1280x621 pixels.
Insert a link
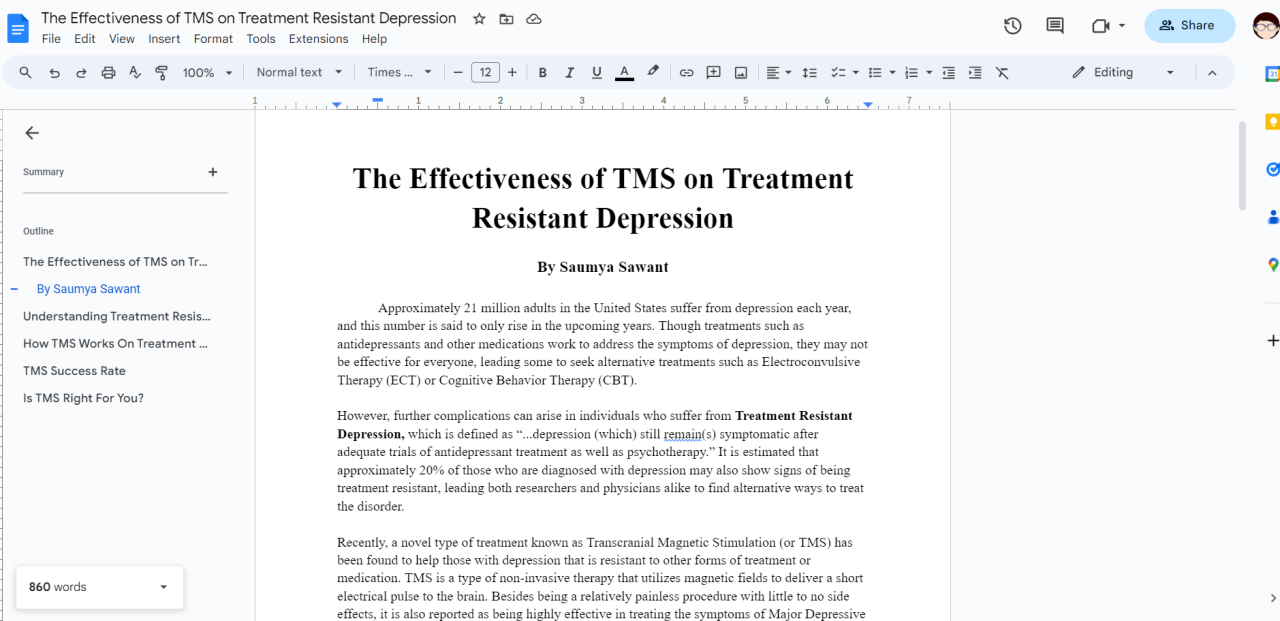pyautogui.click(x=686, y=73)
